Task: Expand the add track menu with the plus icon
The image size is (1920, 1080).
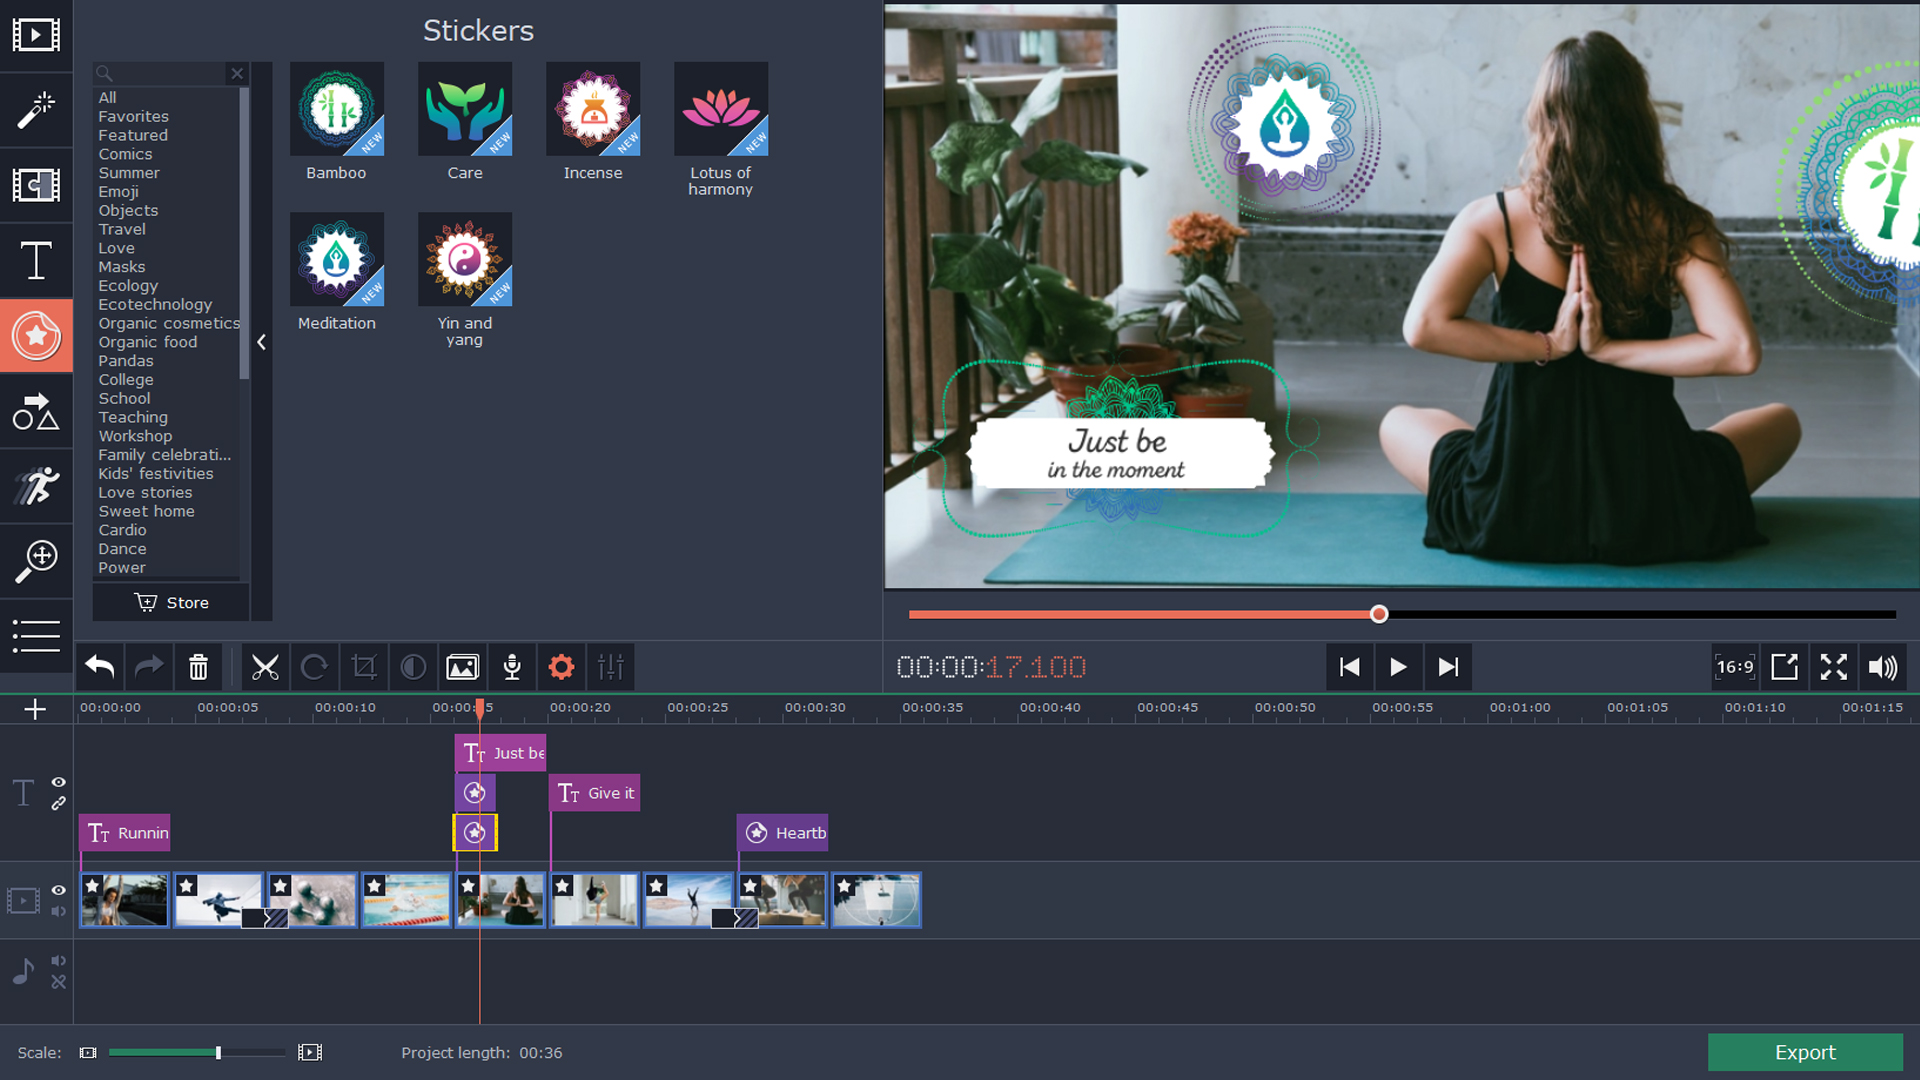Action: (x=36, y=709)
